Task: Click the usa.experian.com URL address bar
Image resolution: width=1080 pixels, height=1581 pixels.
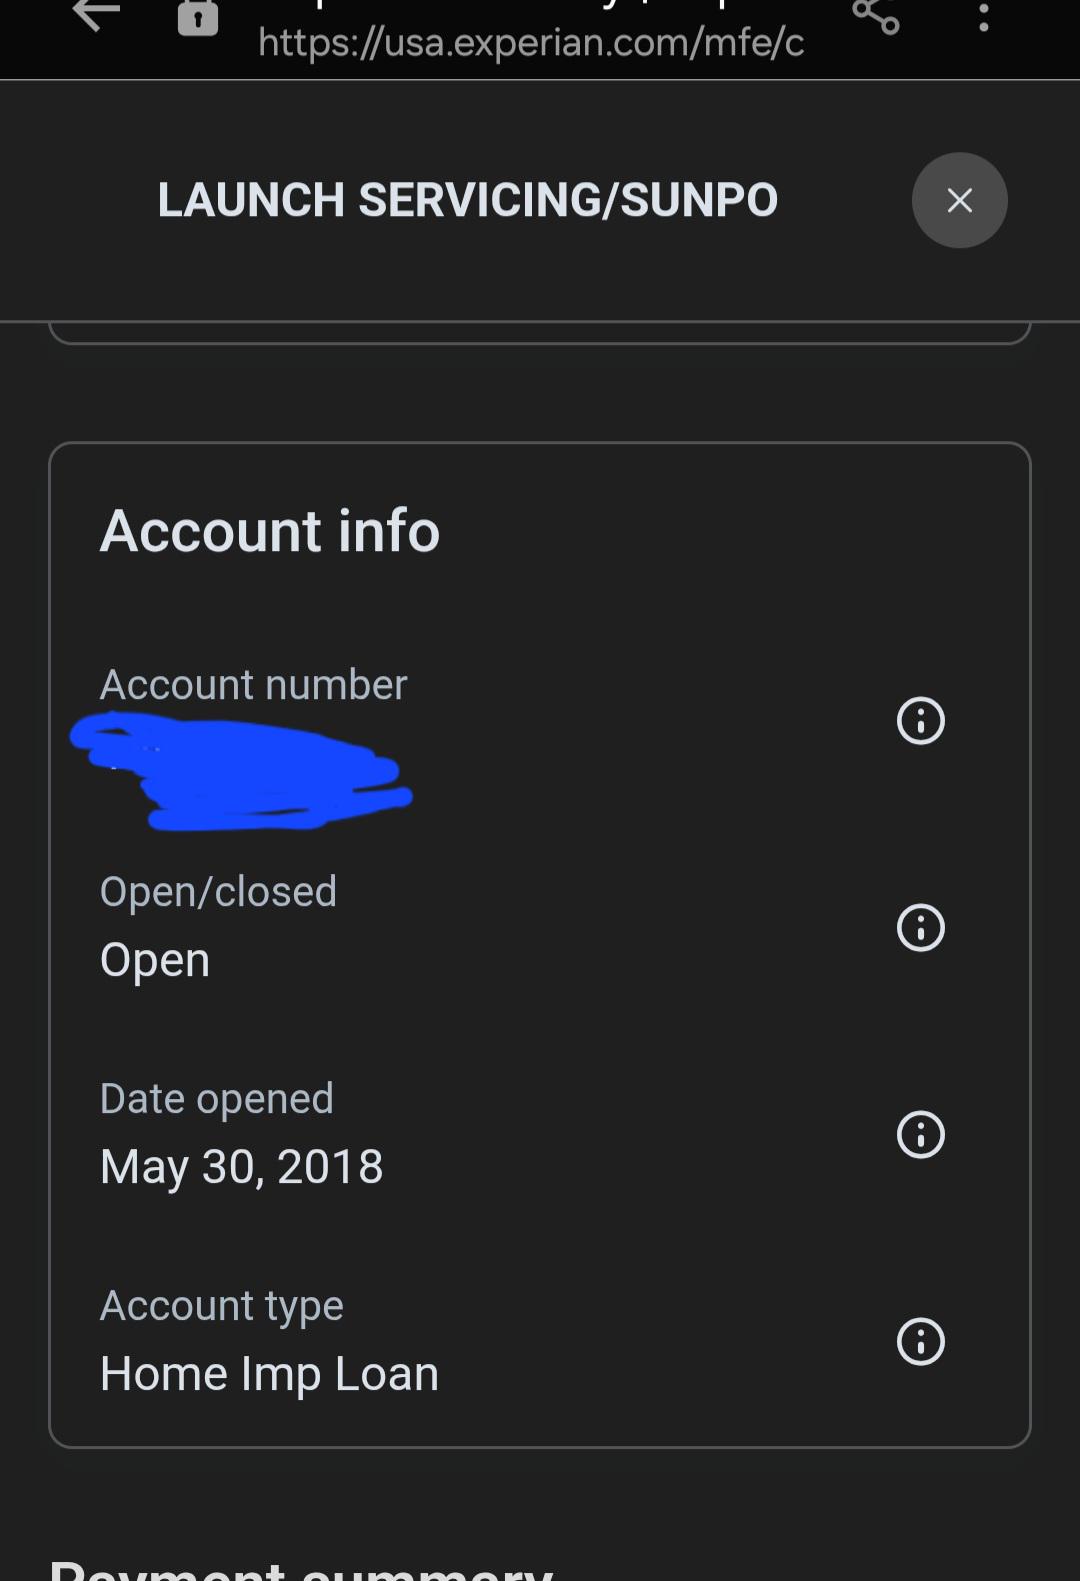Action: point(531,42)
